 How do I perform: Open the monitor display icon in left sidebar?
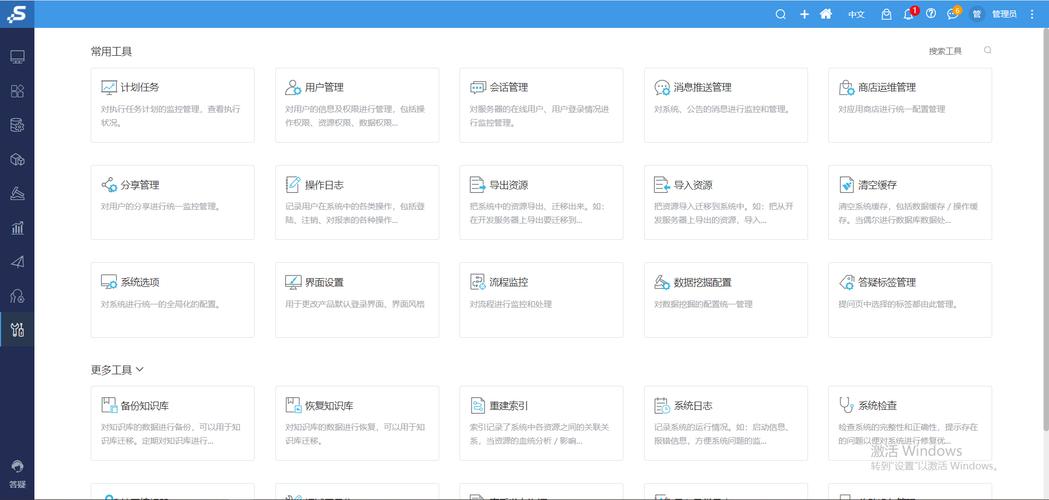click(x=17, y=57)
